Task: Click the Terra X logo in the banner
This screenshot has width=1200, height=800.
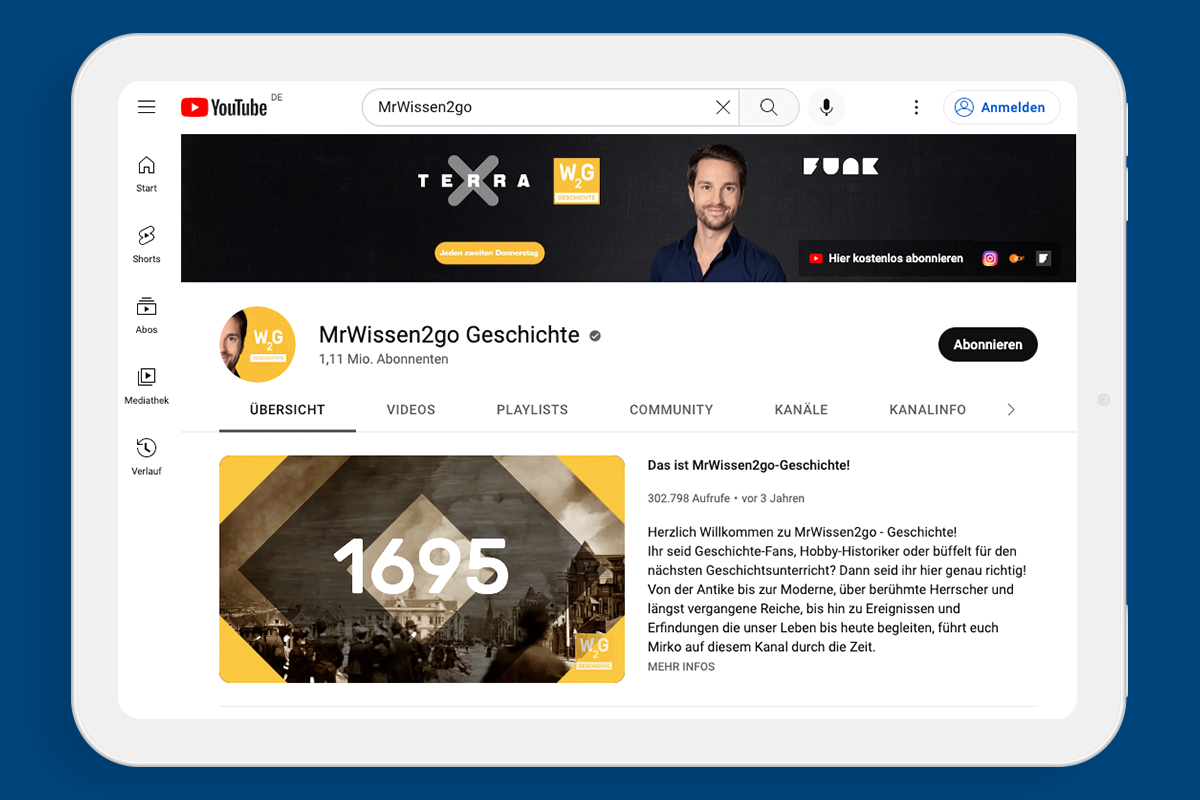Action: (x=473, y=181)
